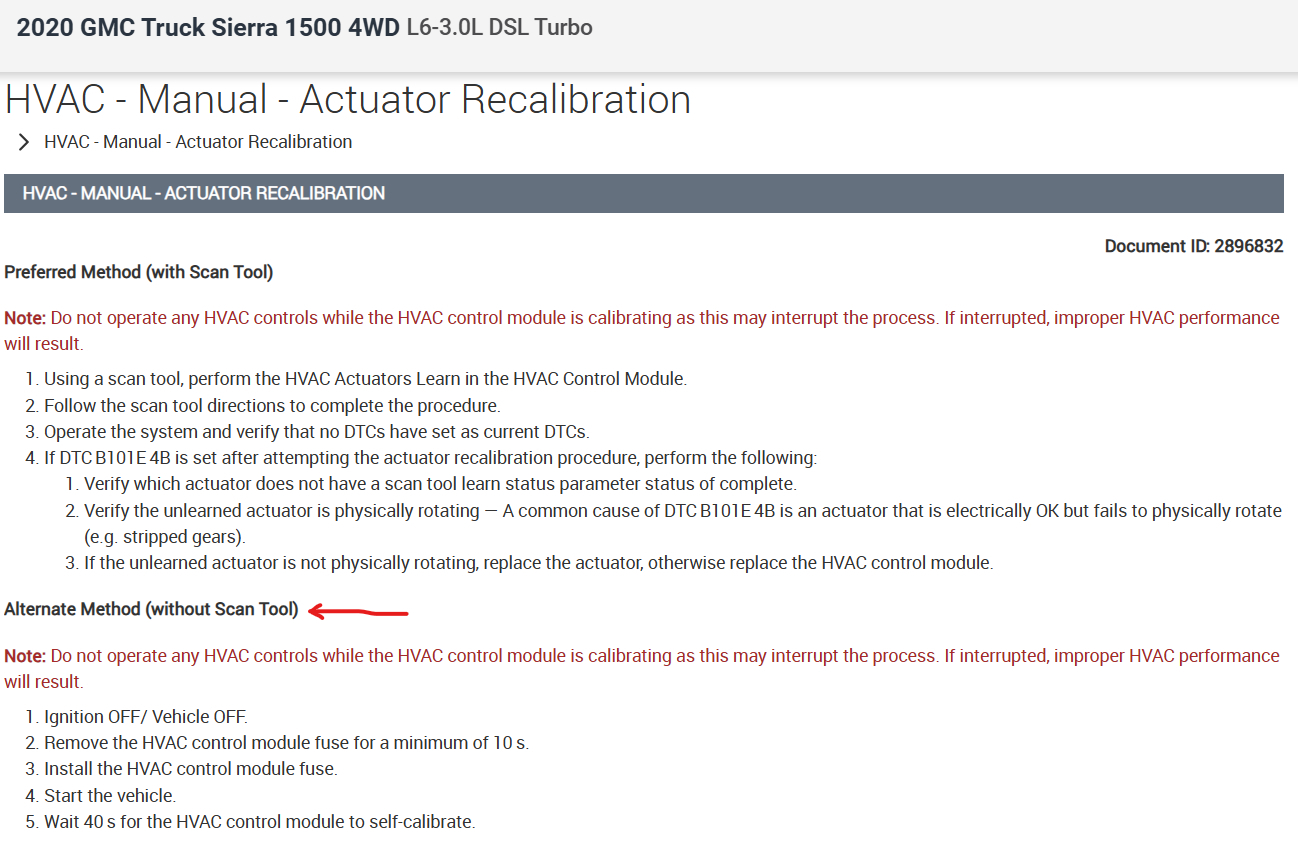The height and width of the screenshot is (857, 1298).
Task: Click step 'Ignition OFF/ Vehicle OFF.'
Action: coord(145,717)
